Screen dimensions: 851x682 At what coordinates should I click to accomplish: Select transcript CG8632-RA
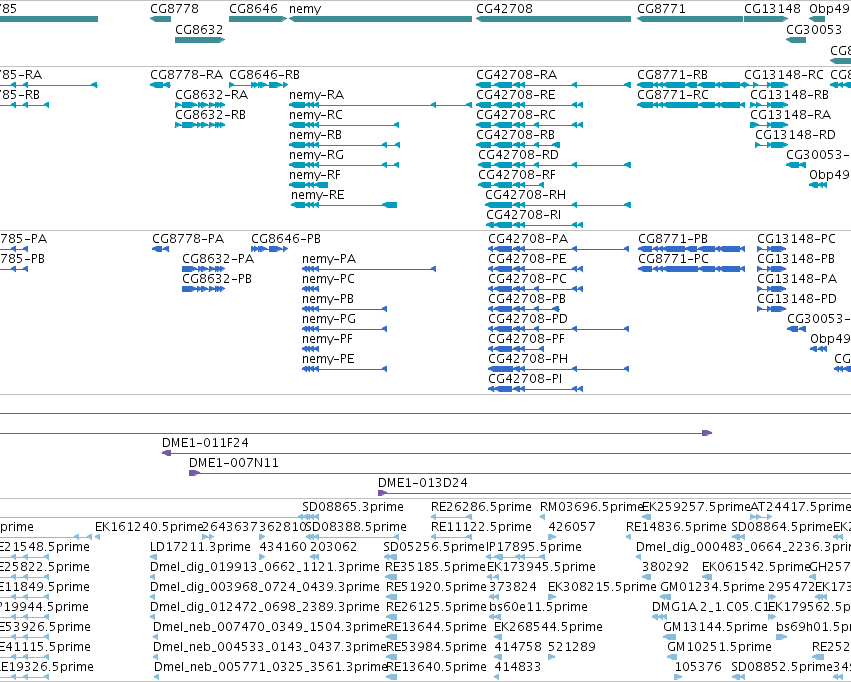(212, 94)
